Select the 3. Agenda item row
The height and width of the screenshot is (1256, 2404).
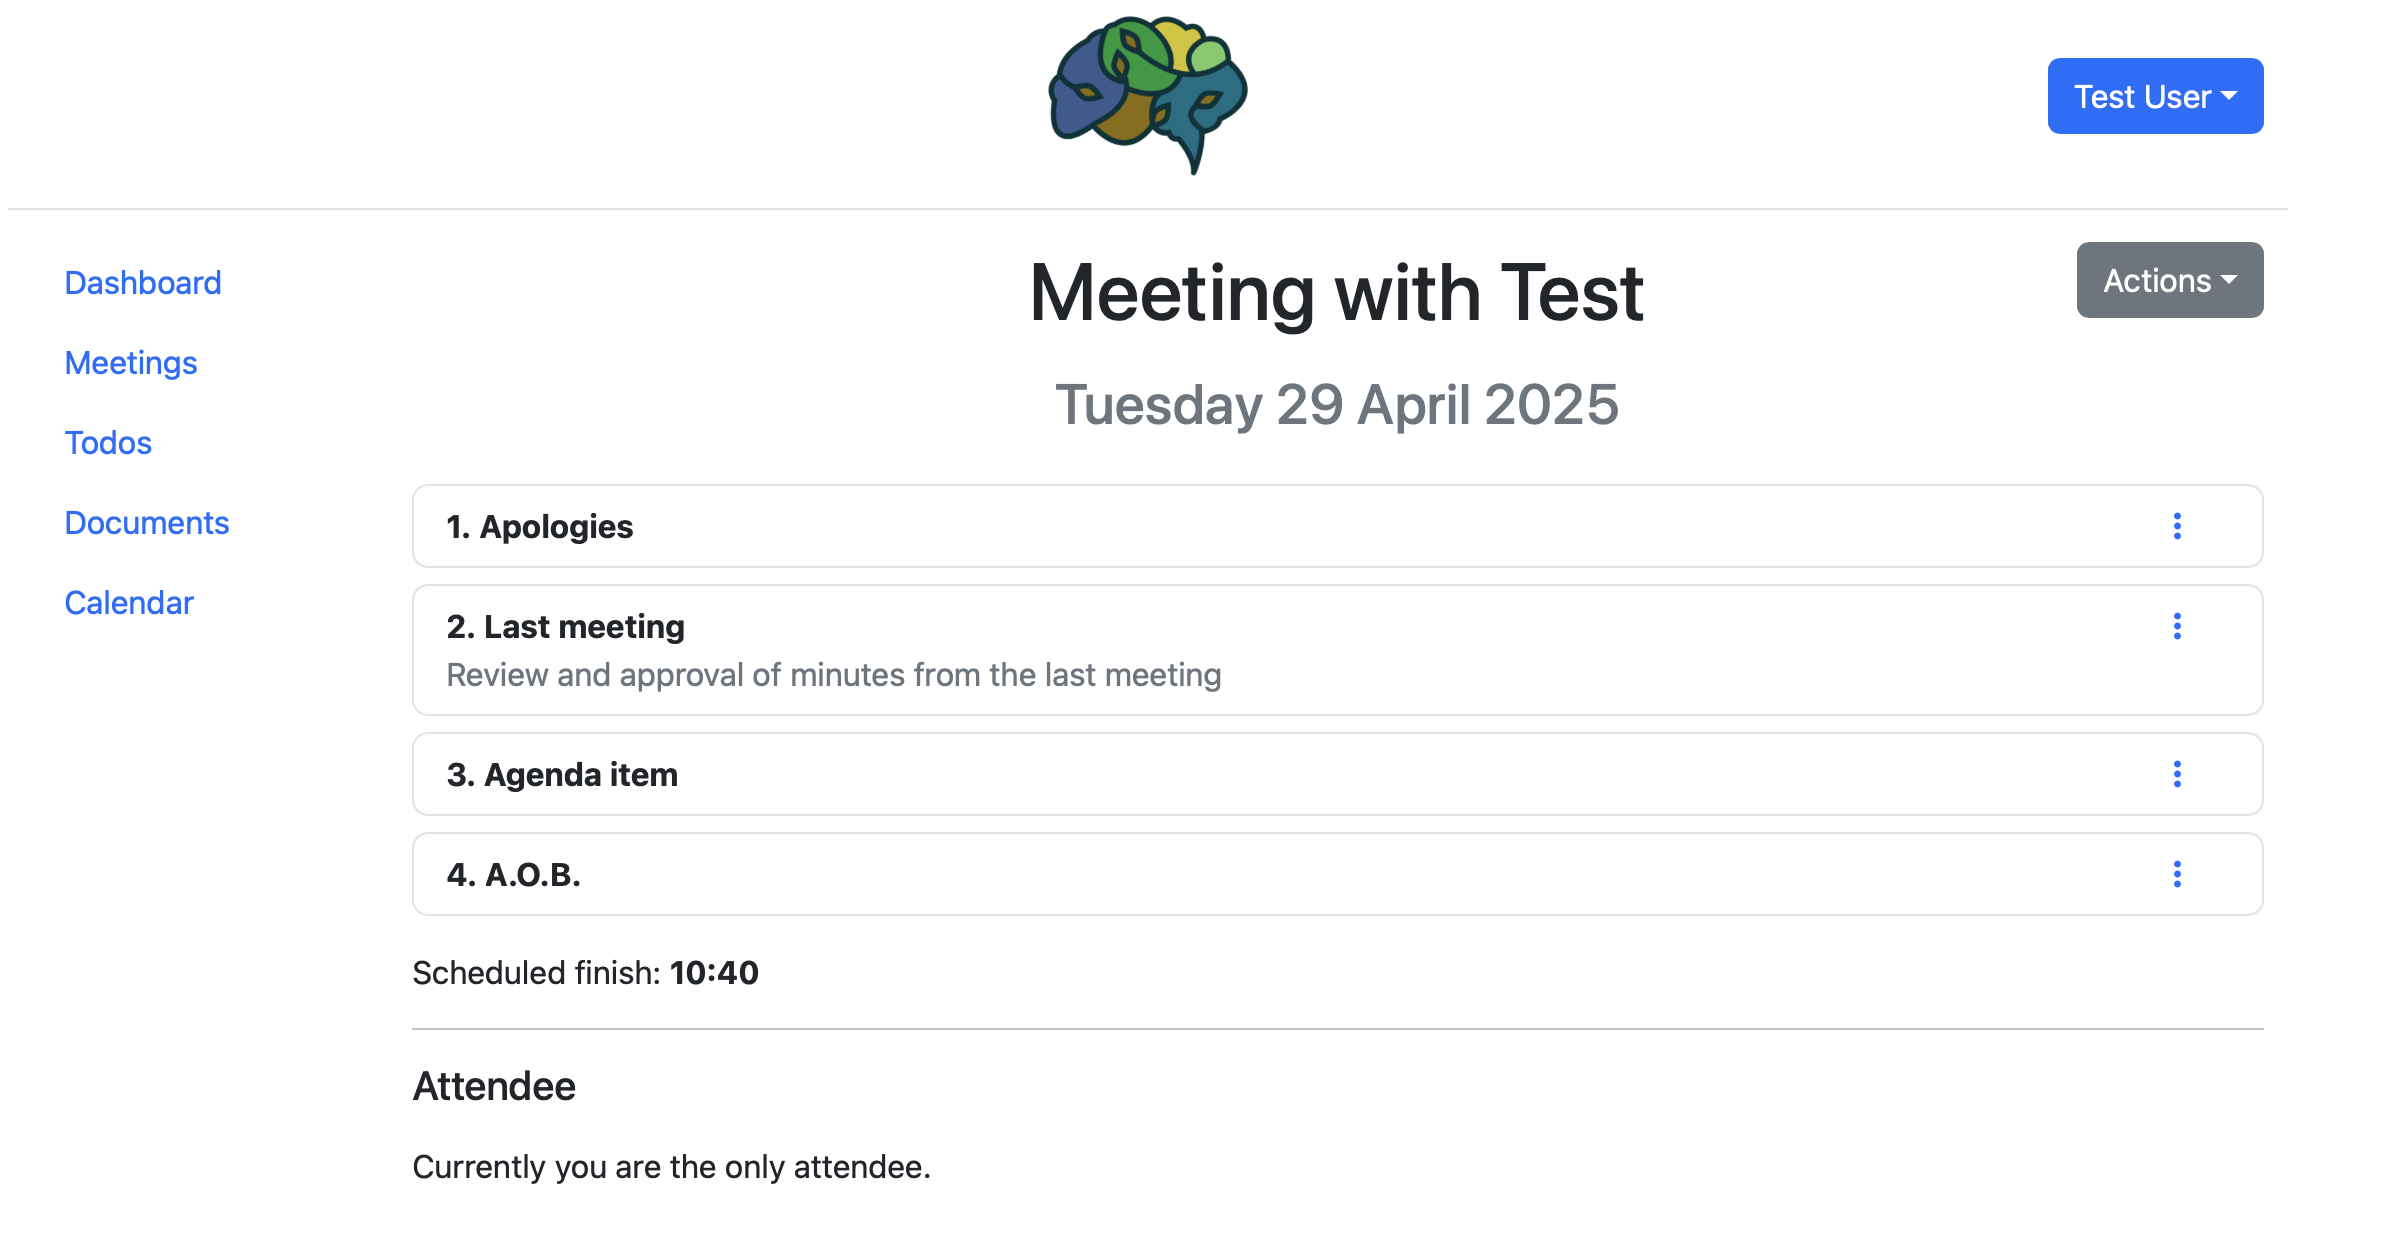1337,774
